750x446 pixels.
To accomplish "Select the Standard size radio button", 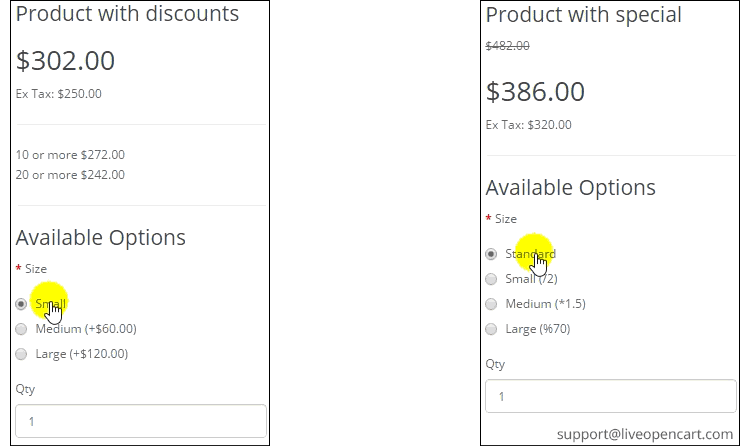I will pos(491,254).
